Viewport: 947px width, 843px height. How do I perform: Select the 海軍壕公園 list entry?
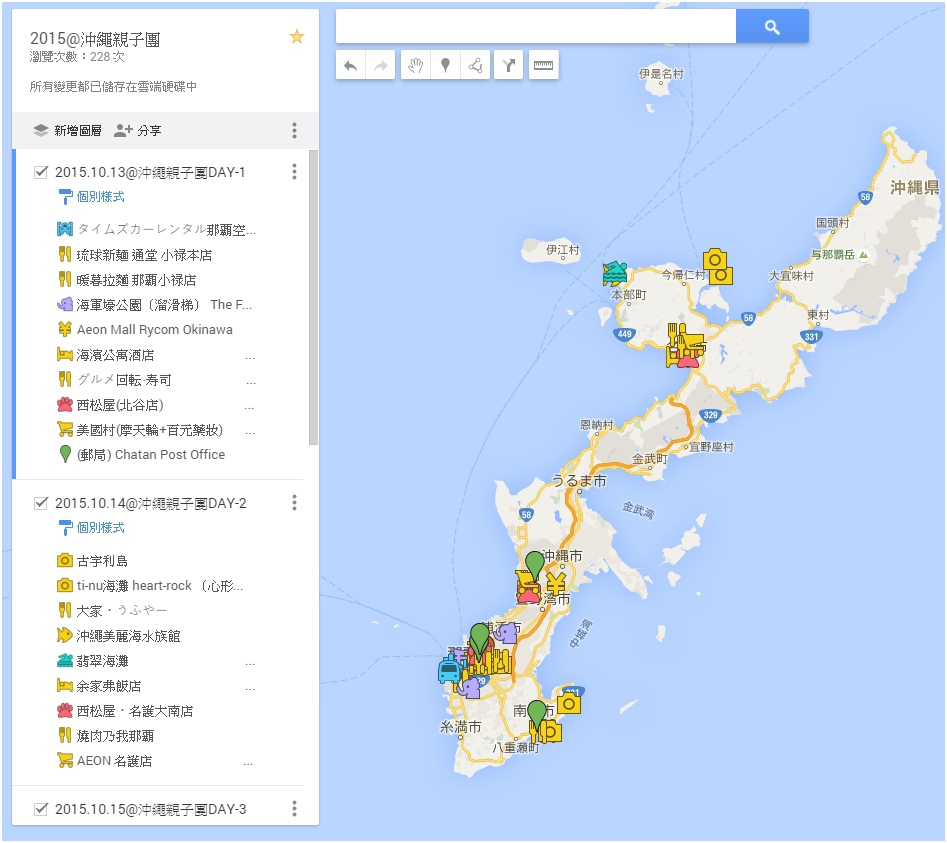coord(157,305)
